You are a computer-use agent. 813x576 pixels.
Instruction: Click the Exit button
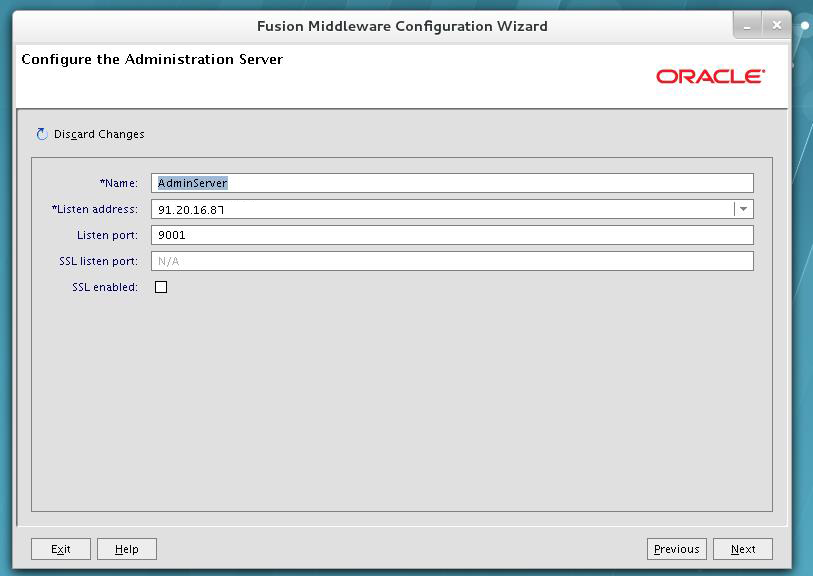click(61, 549)
